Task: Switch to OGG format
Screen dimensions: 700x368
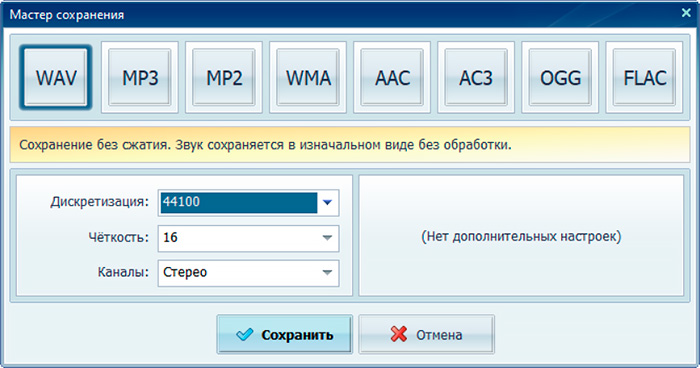Action: (x=560, y=78)
